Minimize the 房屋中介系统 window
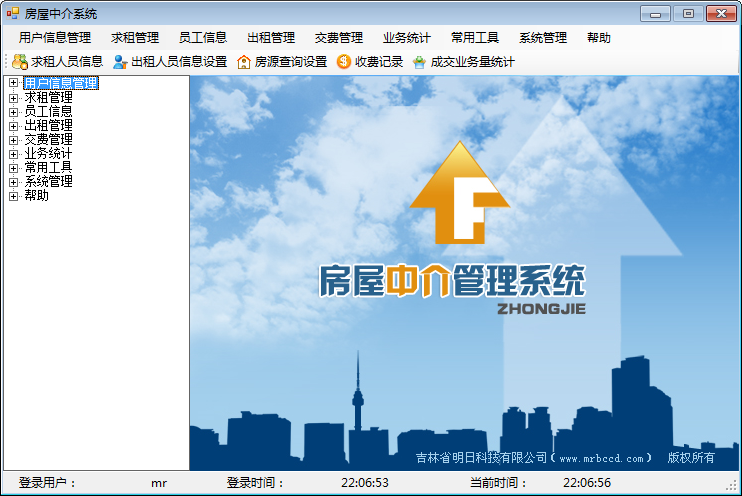 point(655,14)
